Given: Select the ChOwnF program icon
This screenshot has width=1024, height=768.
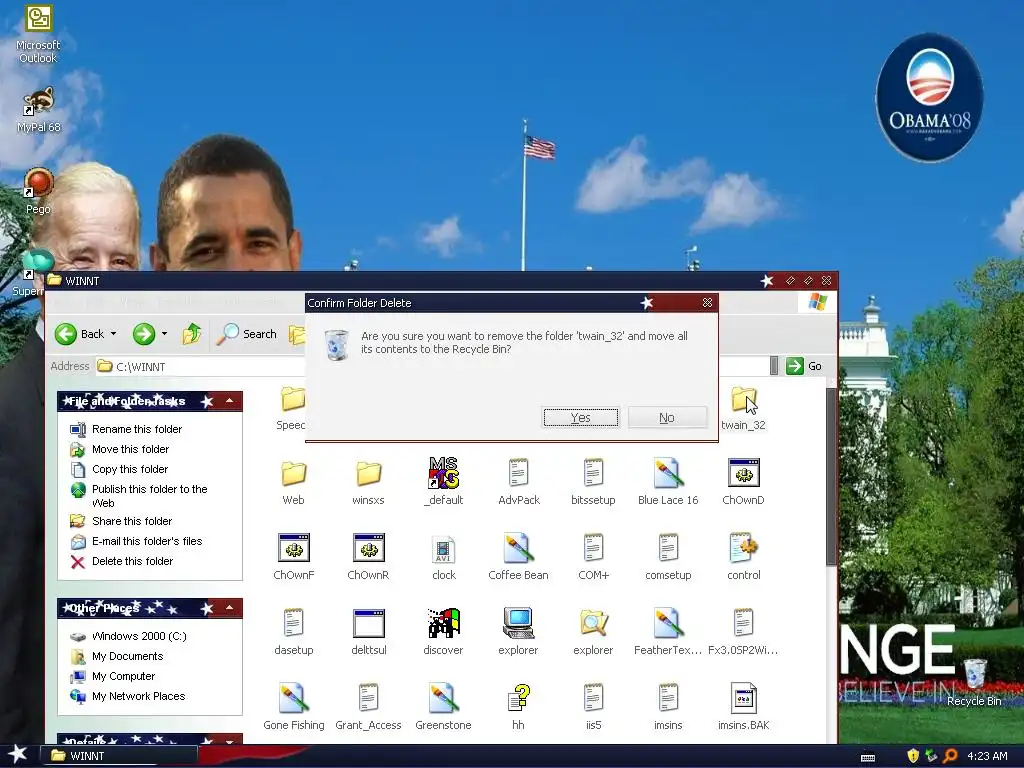Looking at the screenshot, I should (293, 557).
